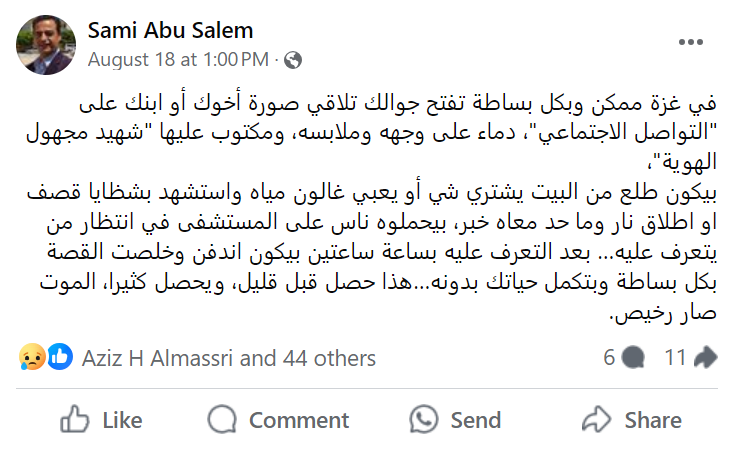This screenshot has width=736, height=449.
Task: Click the sad face reaction emoji
Action: click(x=31, y=357)
